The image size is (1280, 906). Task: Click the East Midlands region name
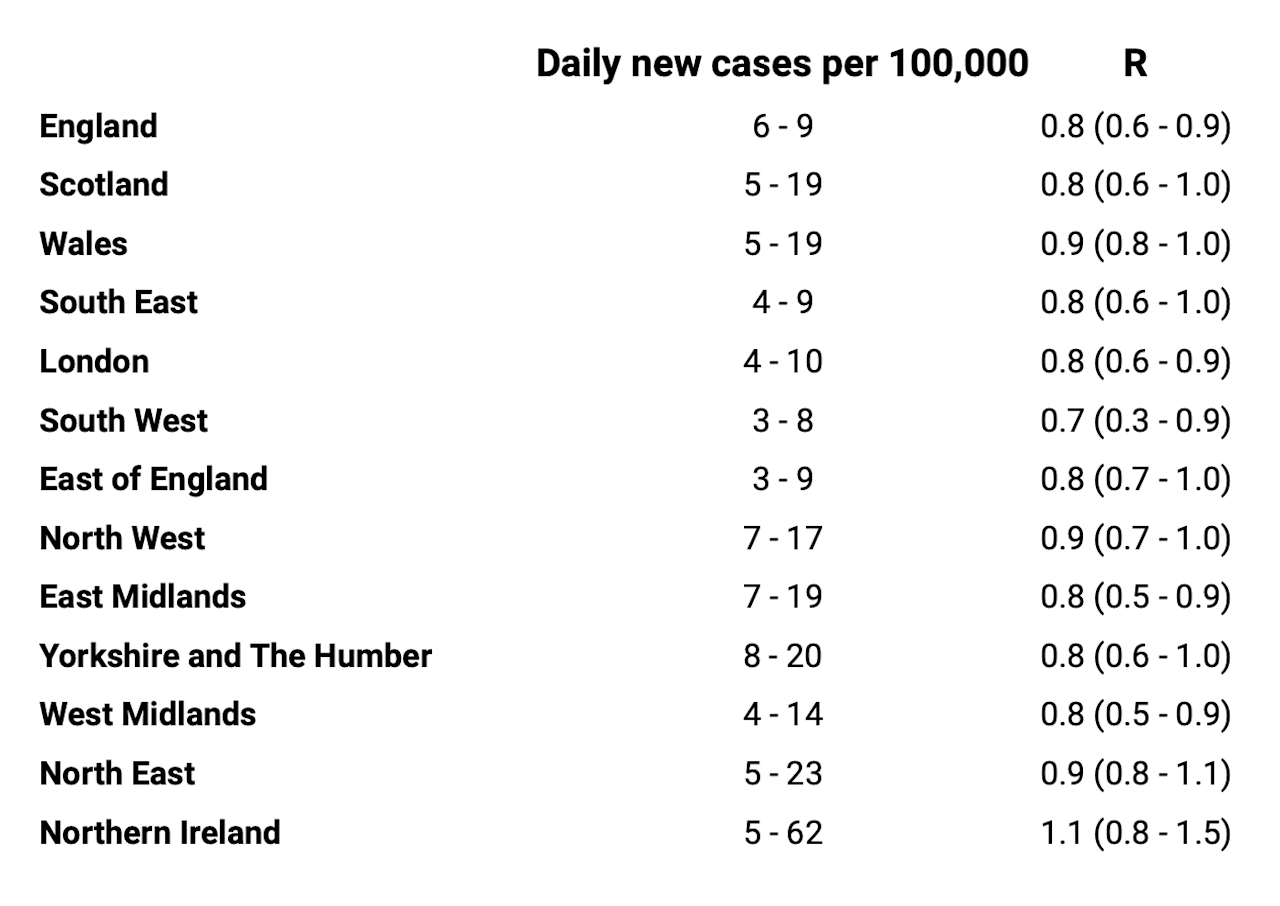pyautogui.click(x=142, y=597)
